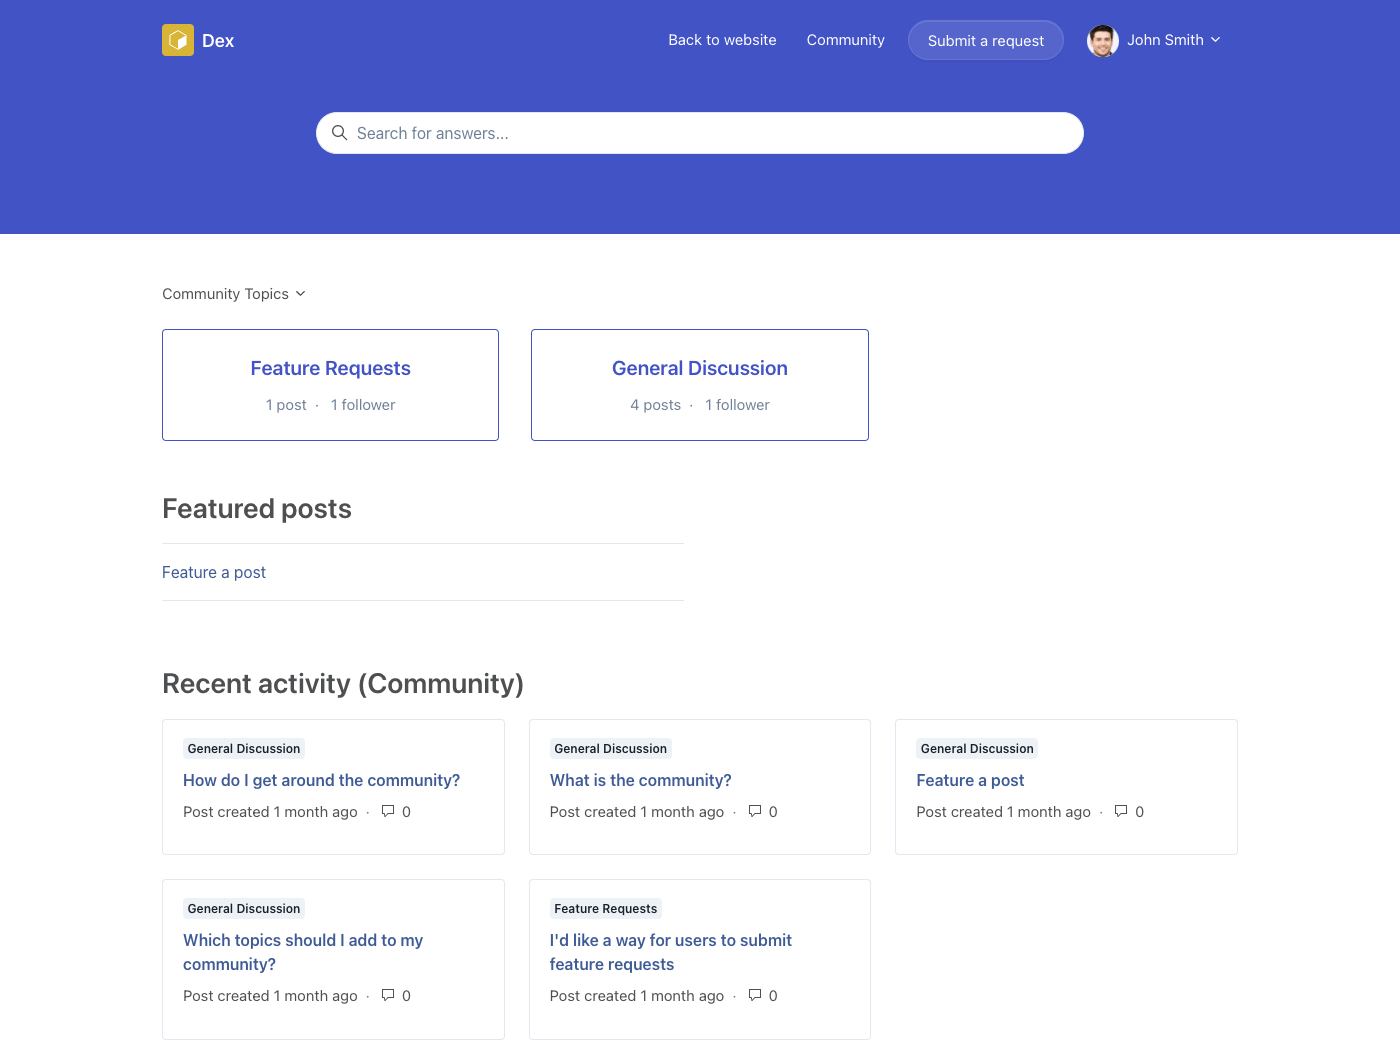Click comment icon on feature requests submission post
Screen dimensions: 1400x1040
coord(755,995)
